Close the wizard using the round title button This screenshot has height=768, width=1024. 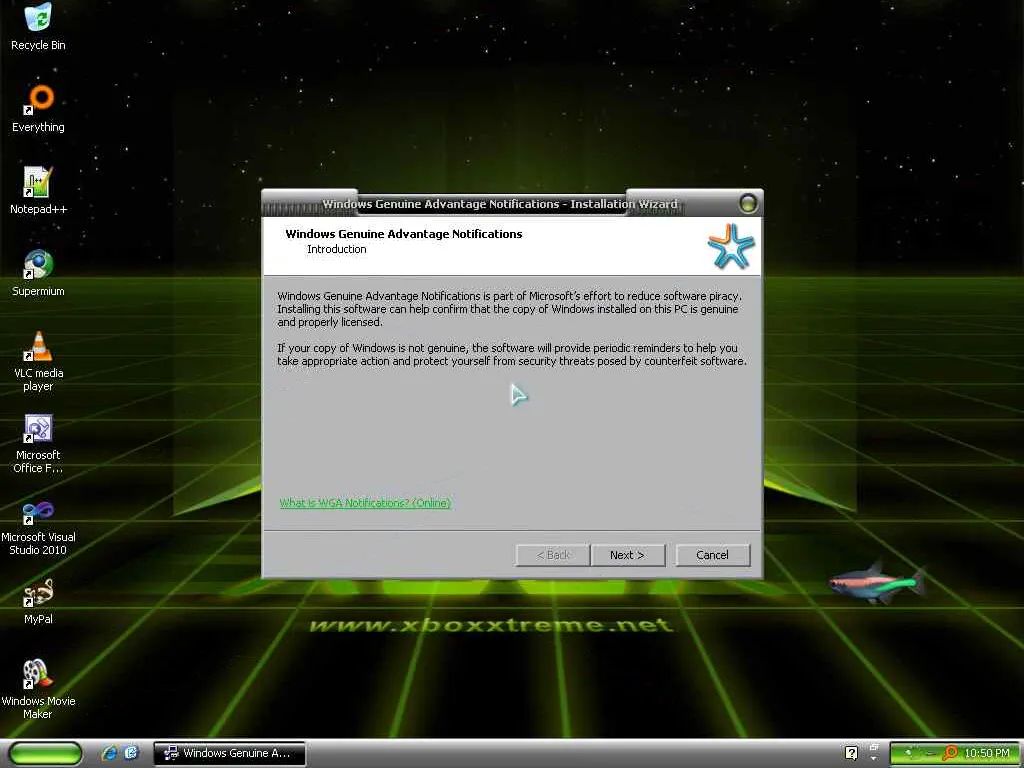point(748,204)
